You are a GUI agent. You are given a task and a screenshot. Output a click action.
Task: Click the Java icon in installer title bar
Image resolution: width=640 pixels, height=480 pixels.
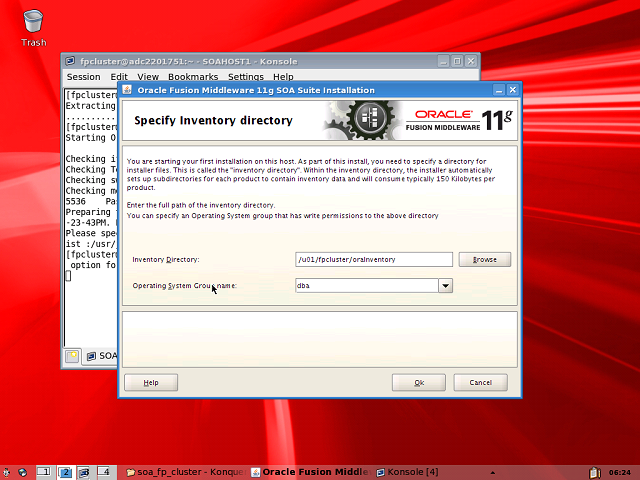pos(127,90)
